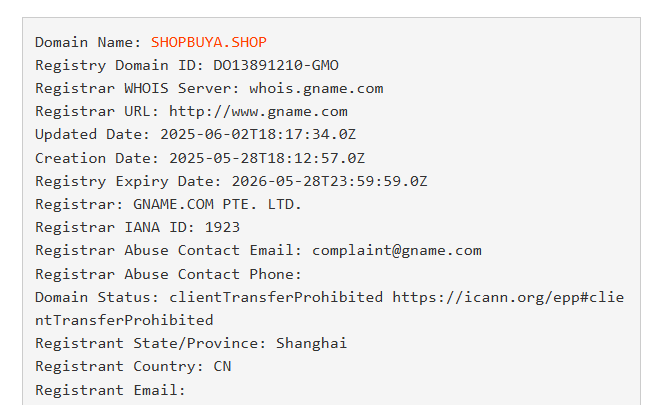Click the Registry Domain ID value DO13891210-GMO
This screenshot has width=647, height=405.
pos(276,65)
